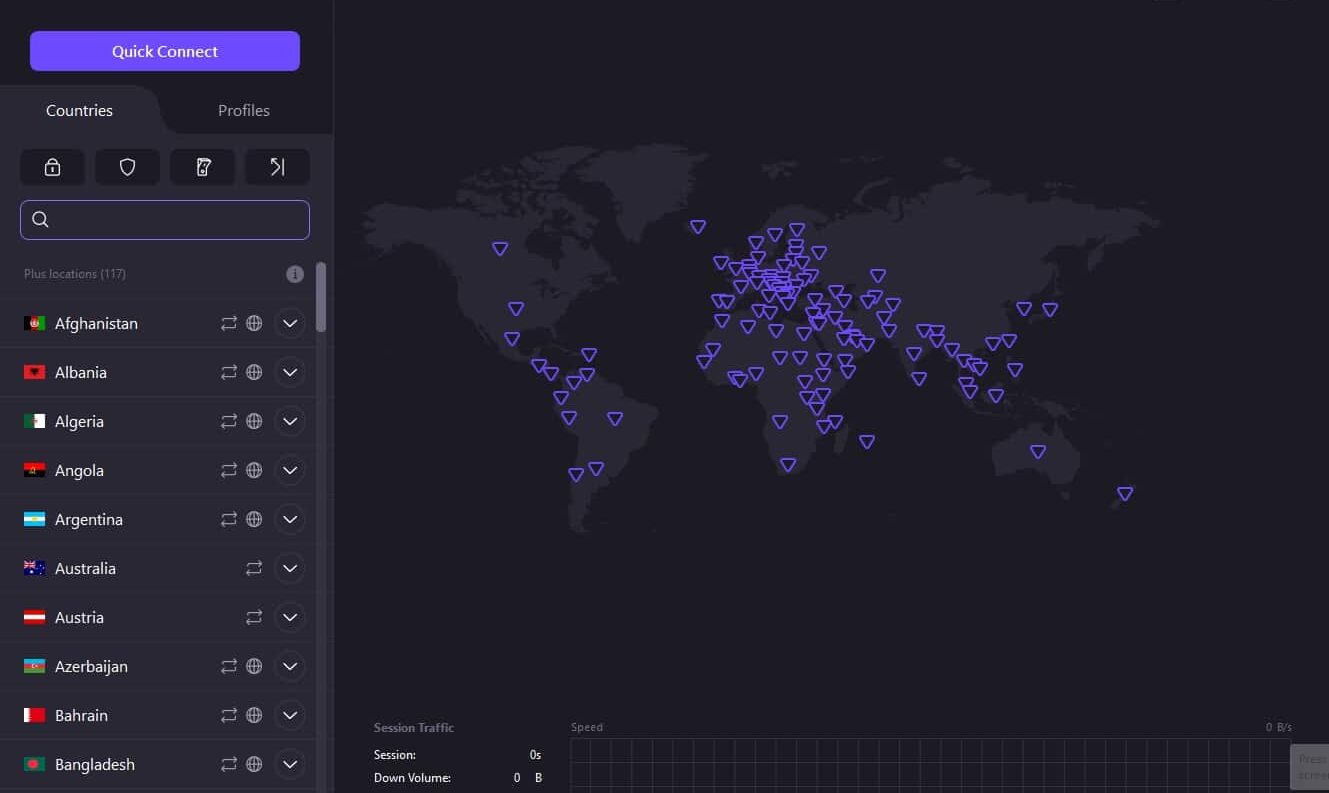The height and width of the screenshot is (793, 1329).
Task: Toggle the Port Forwarding arrow icon
Action: tap(278, 167)
